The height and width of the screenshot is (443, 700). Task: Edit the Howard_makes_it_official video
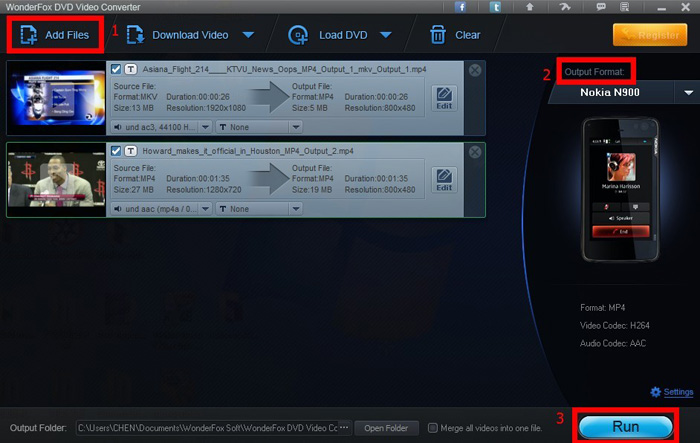click(x=444, y=180)
